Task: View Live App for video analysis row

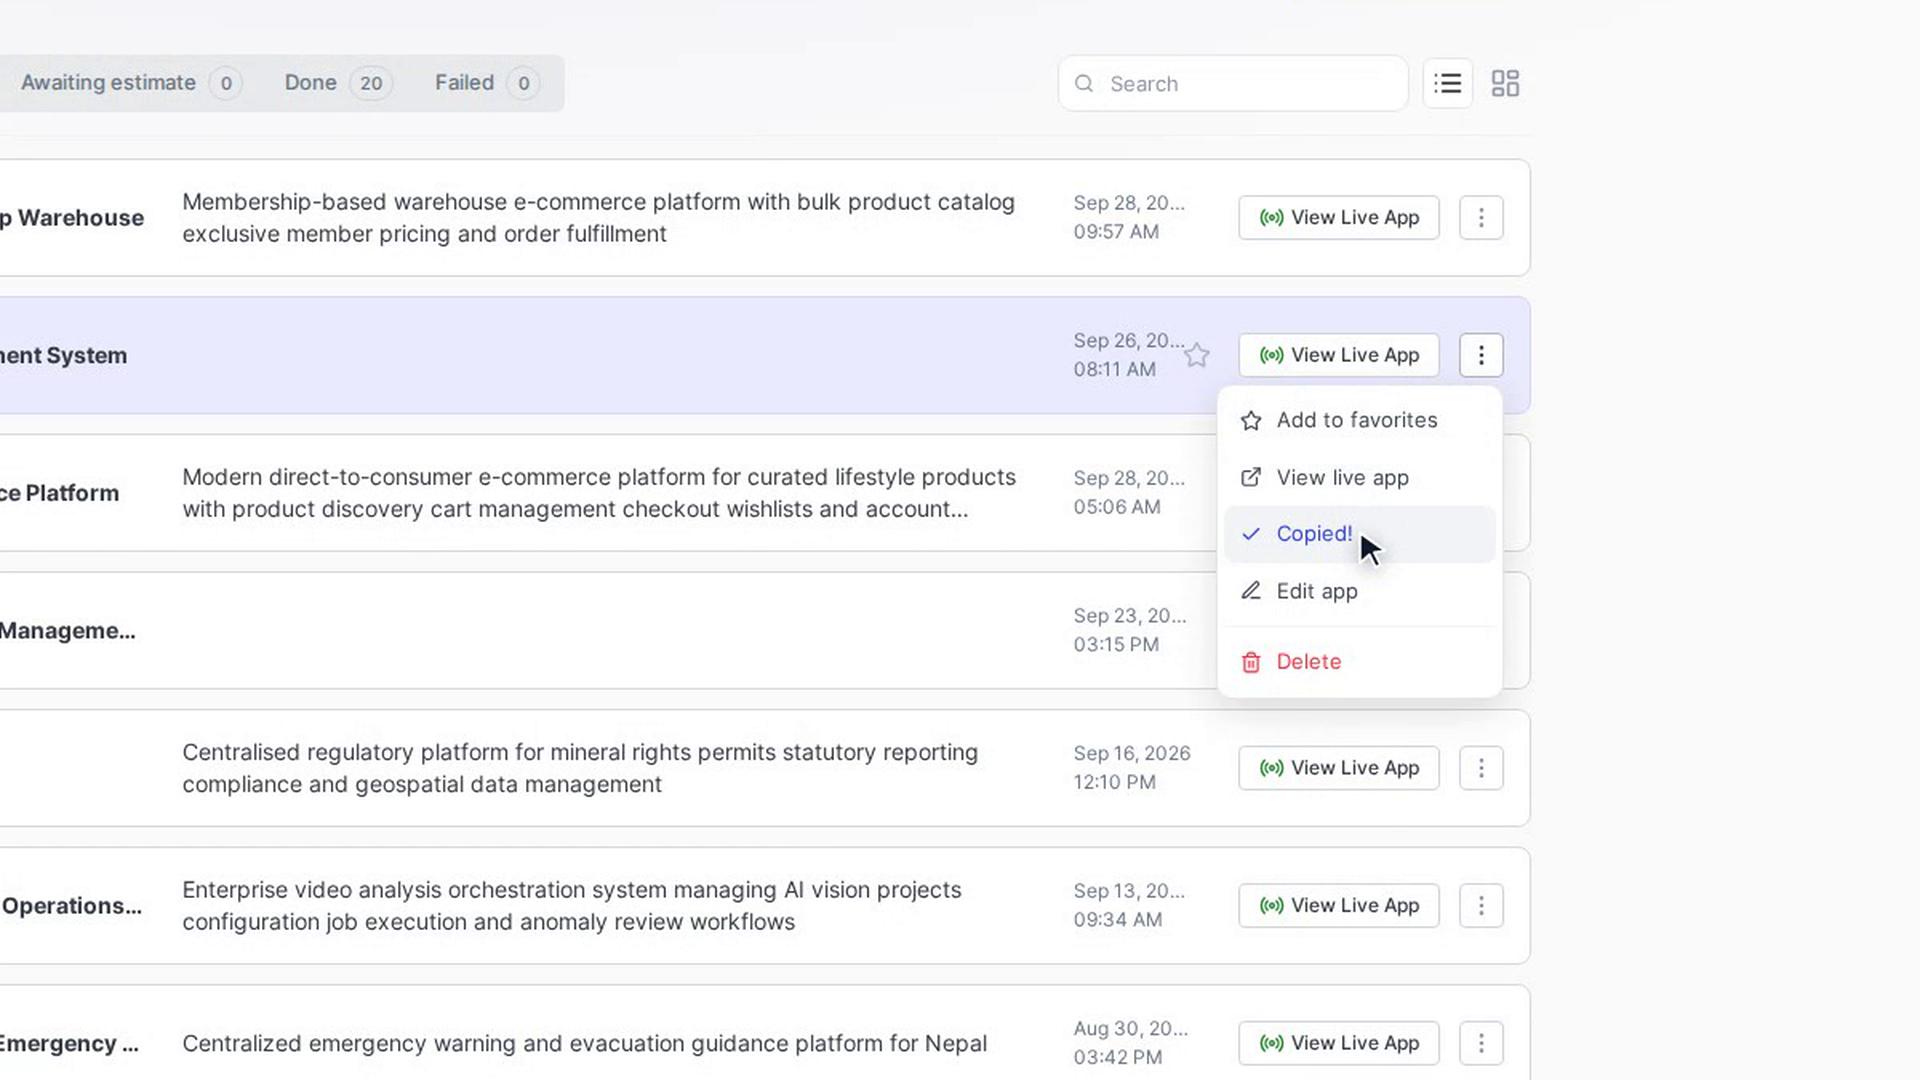Action: click(1338, 906)
